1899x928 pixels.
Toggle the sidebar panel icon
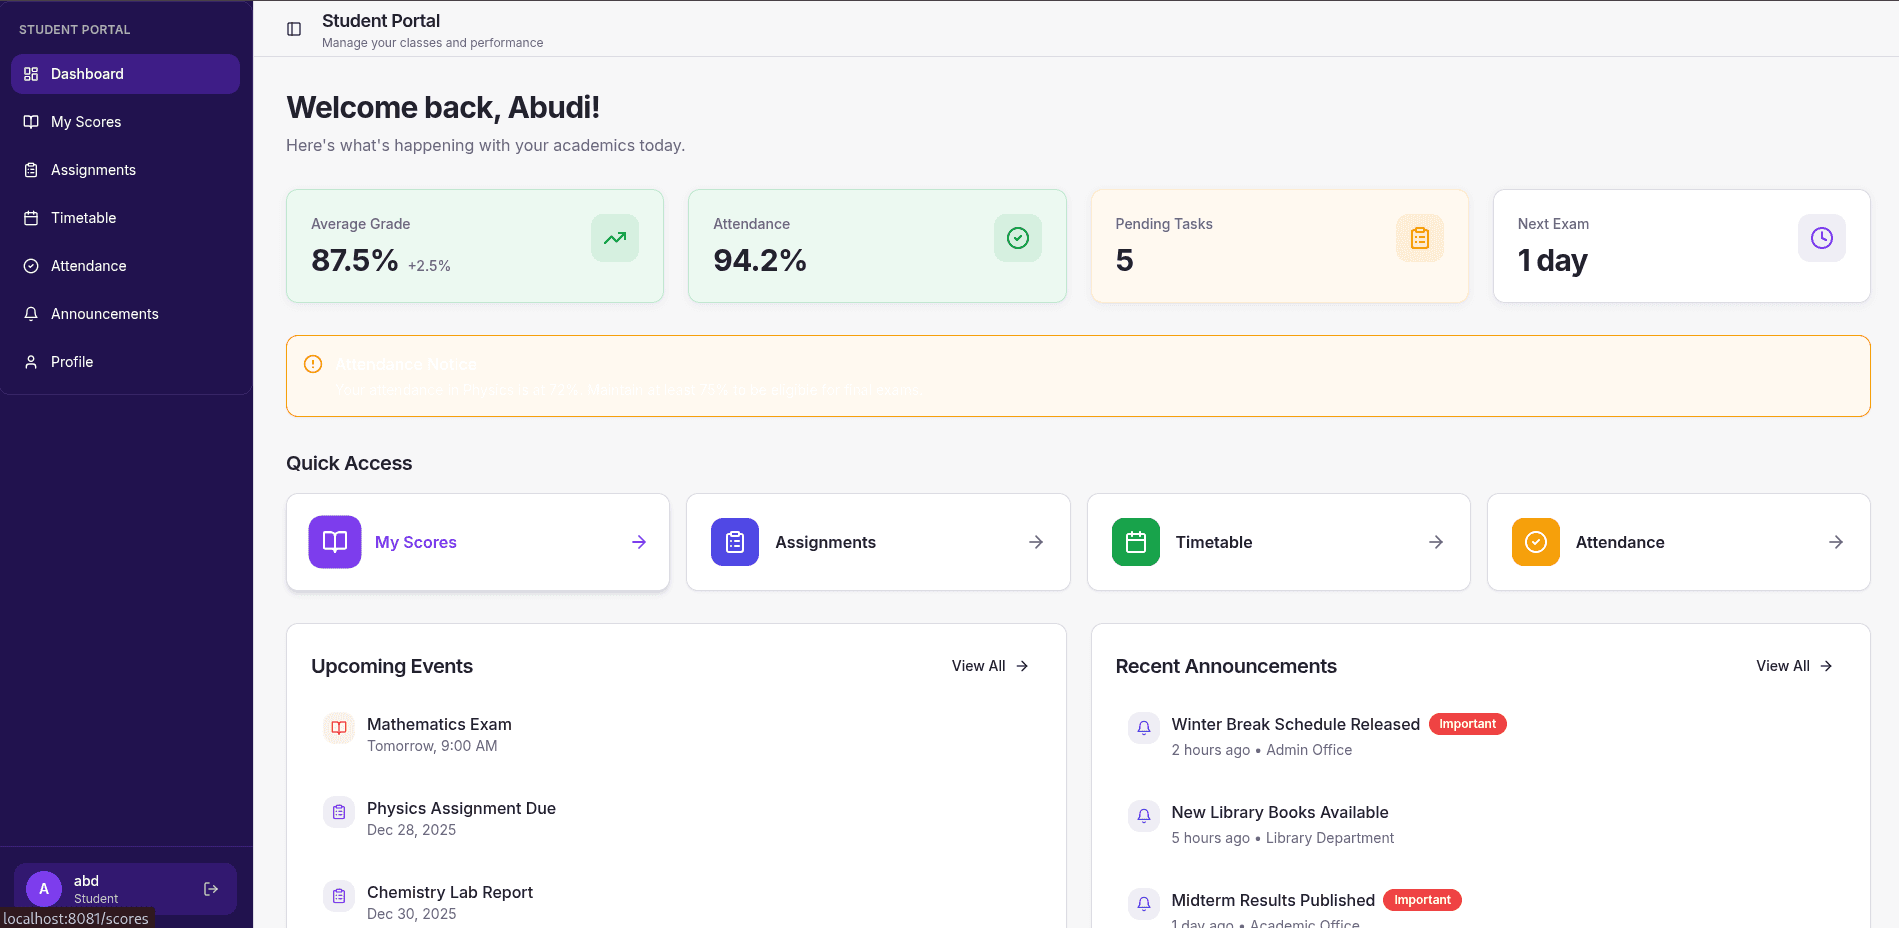pyautogui.click(x=294, y=29)
